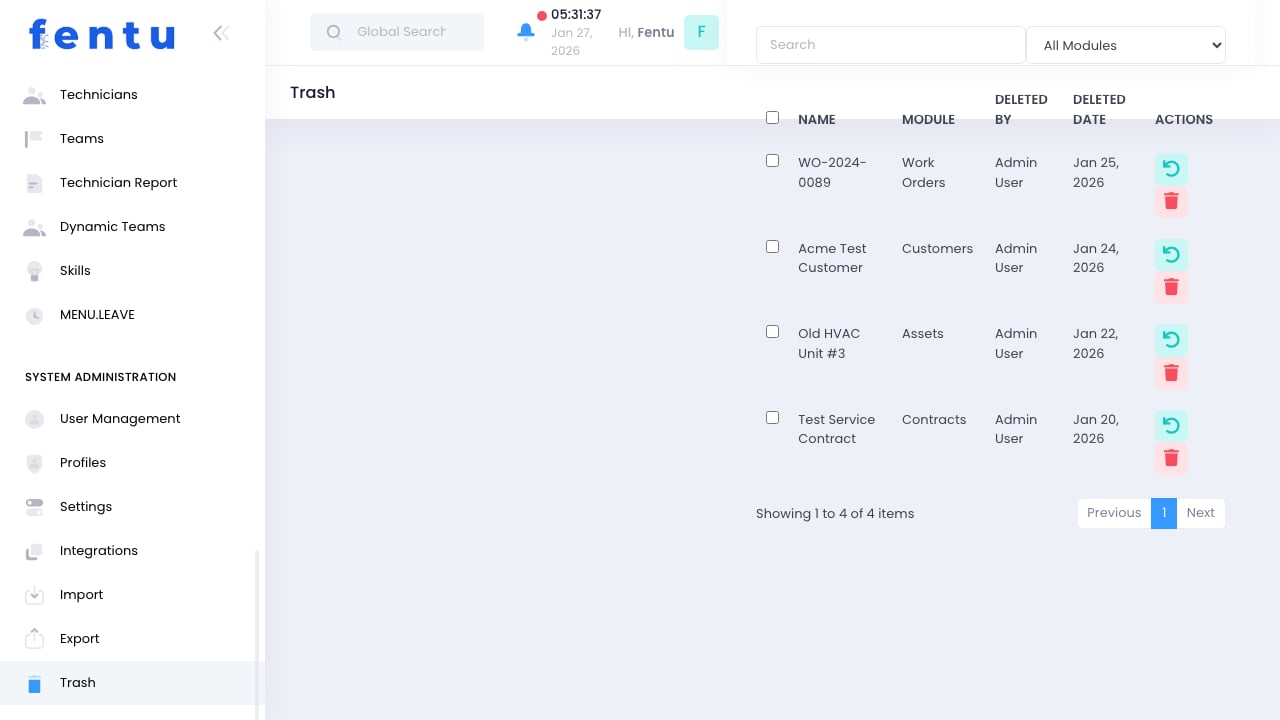
Task: Open Export menu item
Action: tap(132, 639)
